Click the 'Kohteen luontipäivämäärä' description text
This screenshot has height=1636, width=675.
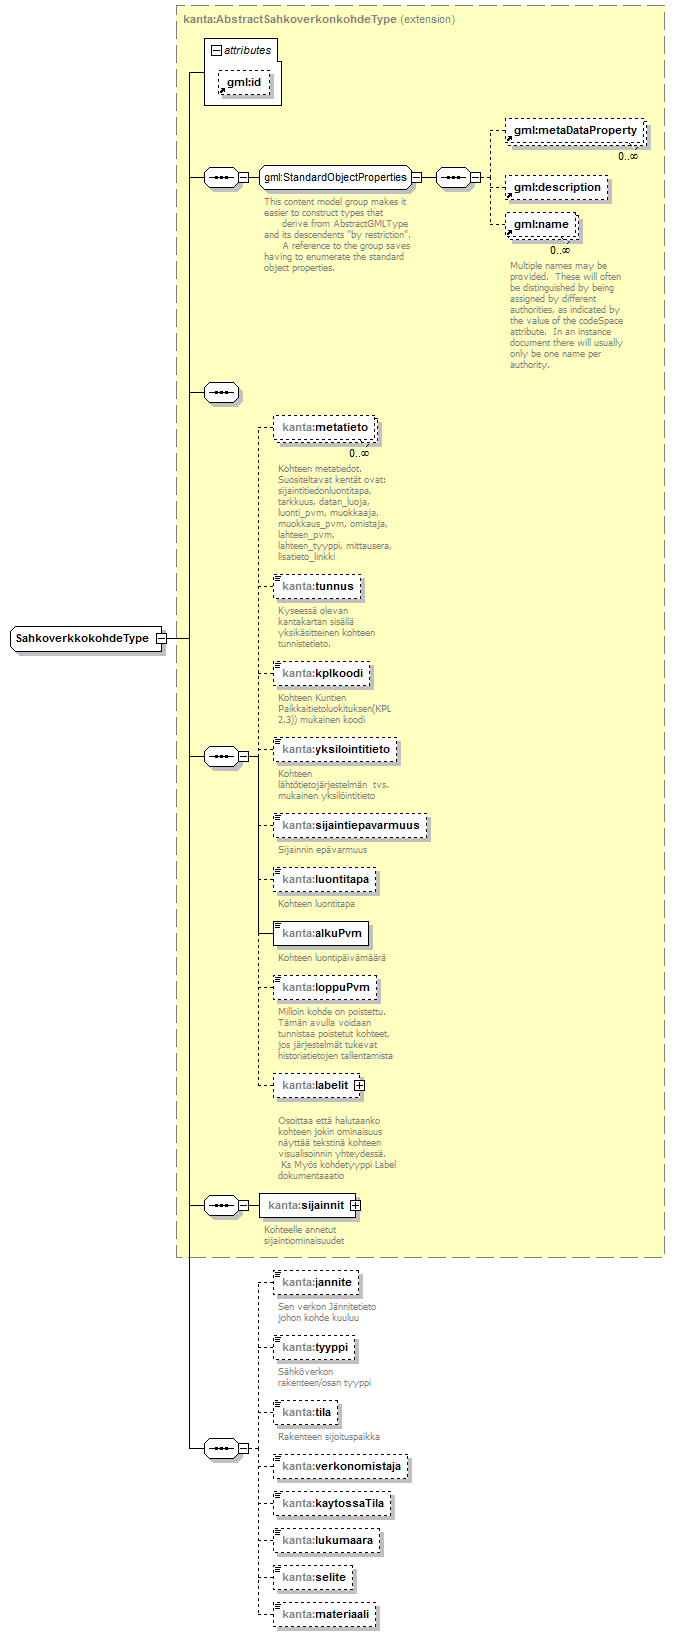332,958
